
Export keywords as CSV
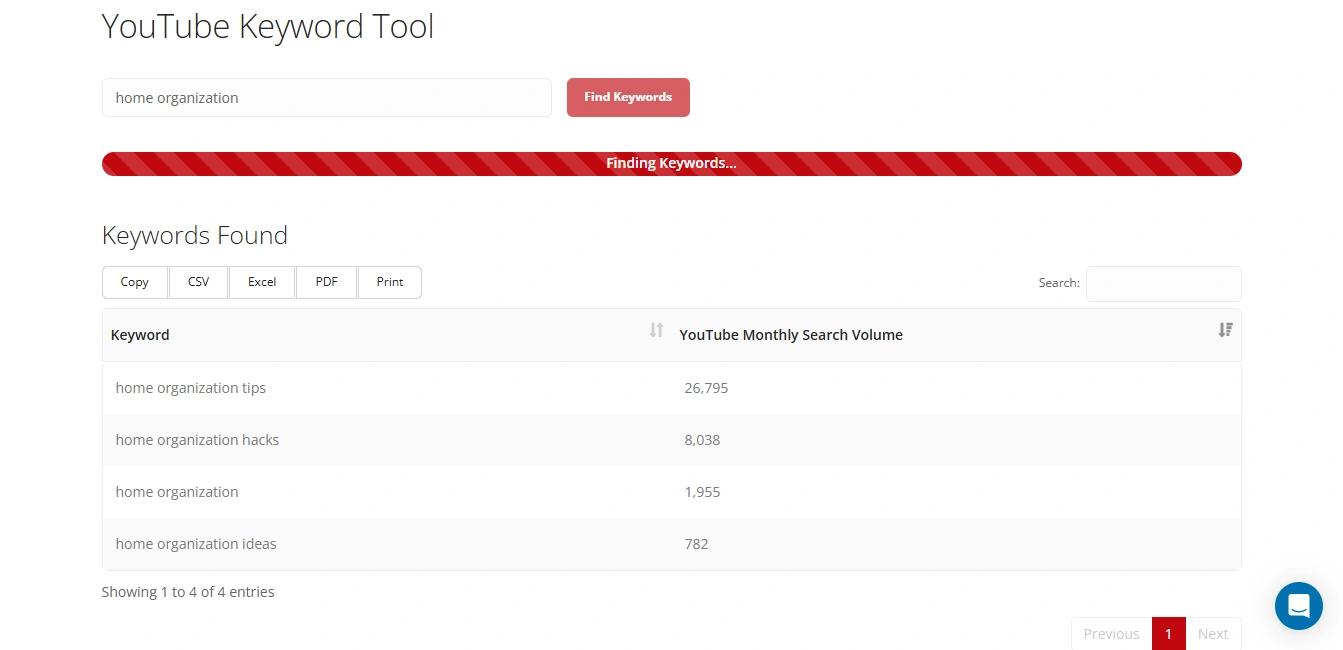coord(199,282)
